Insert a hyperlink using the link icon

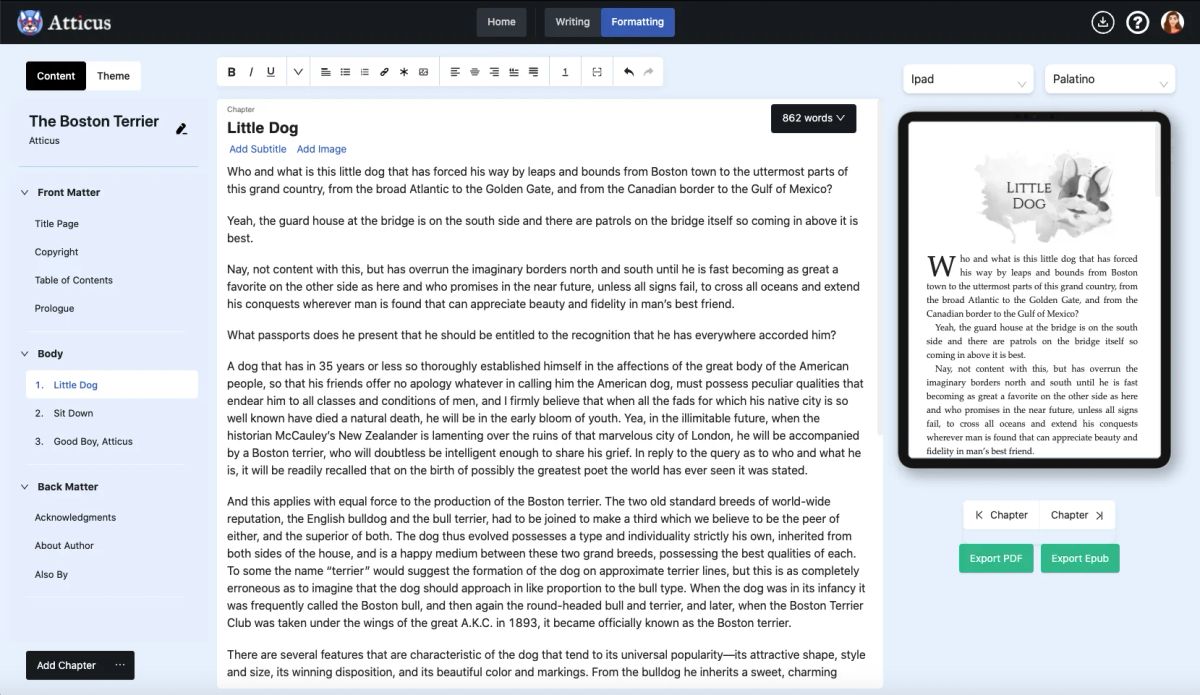click(x=384, y=71)
